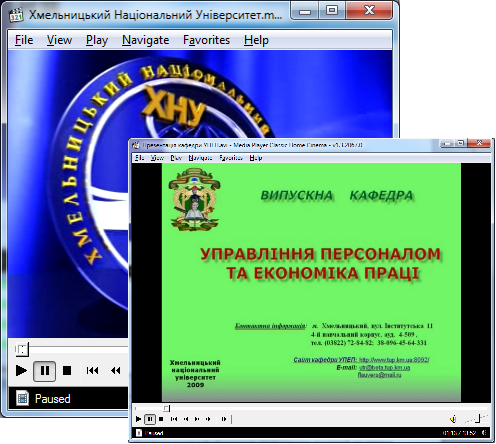Mute audio via speaker icon in front player

453,419
